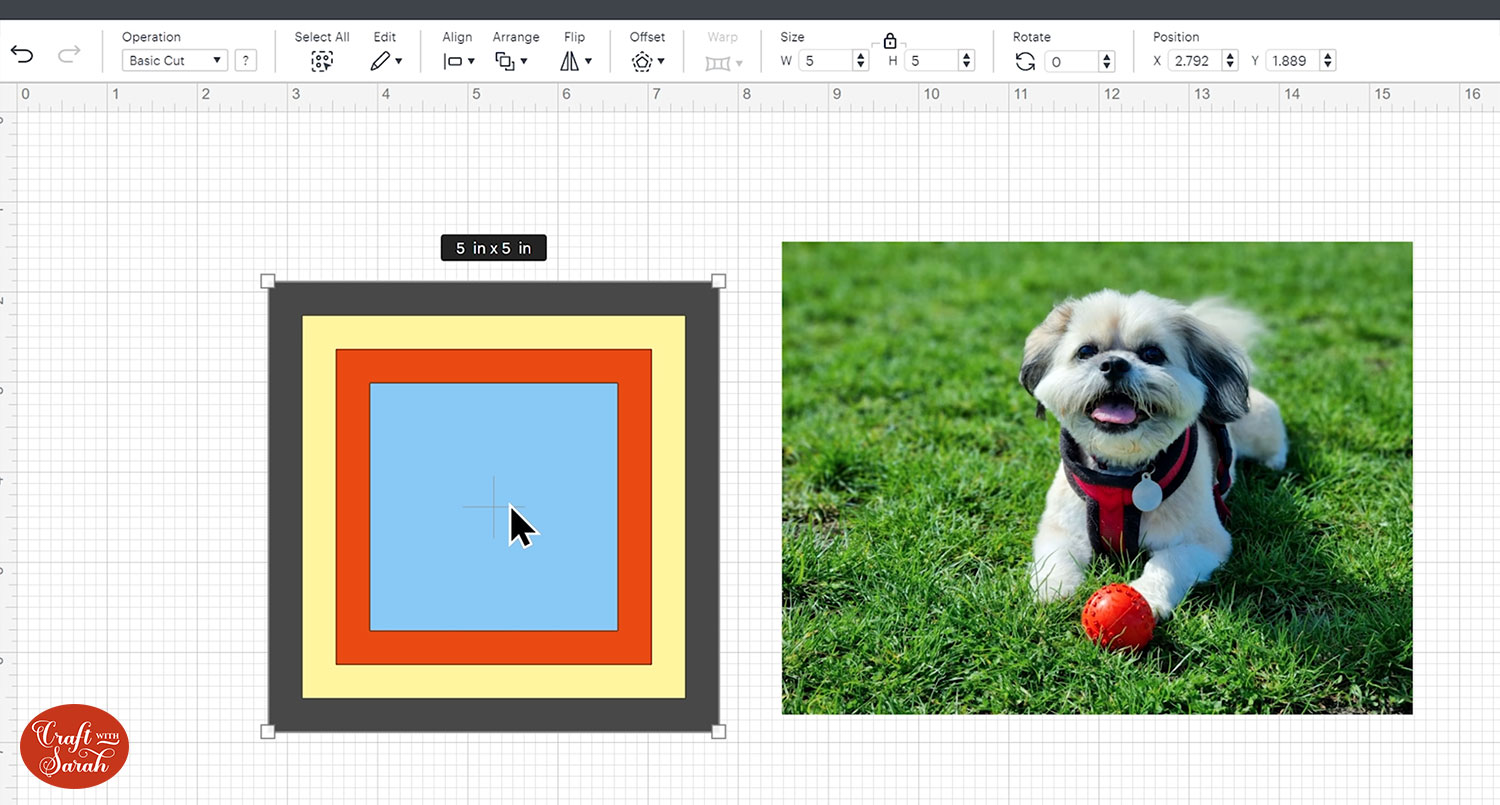Screen dimensions: 1500x805
Task: Select the dark grey outer square
Action: 494,298
